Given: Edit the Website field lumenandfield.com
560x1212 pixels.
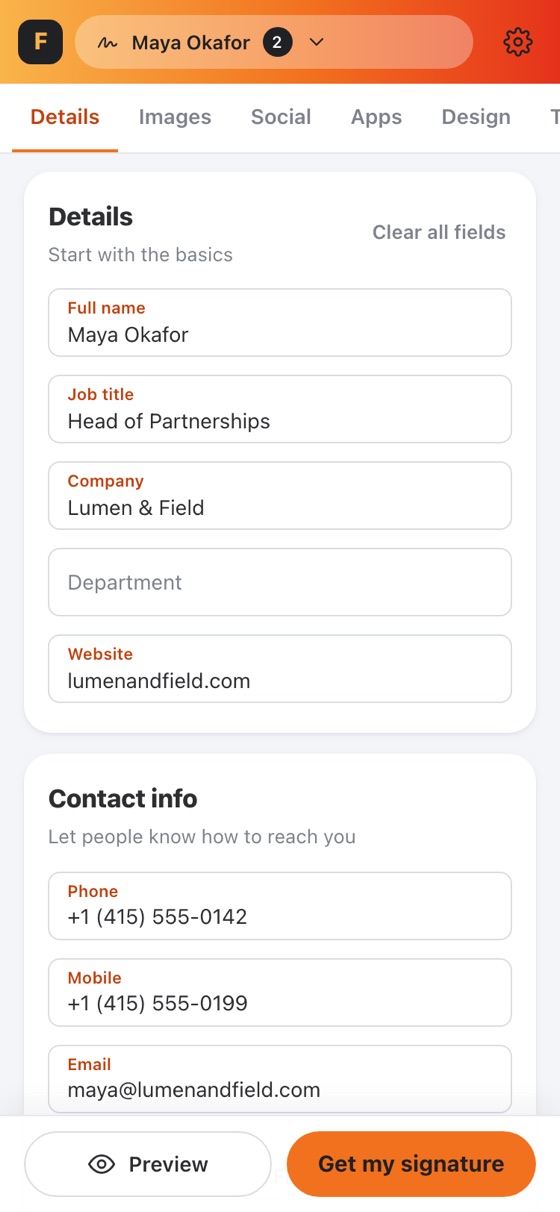Looking at the screenshot, I should (x=280, y=669).
